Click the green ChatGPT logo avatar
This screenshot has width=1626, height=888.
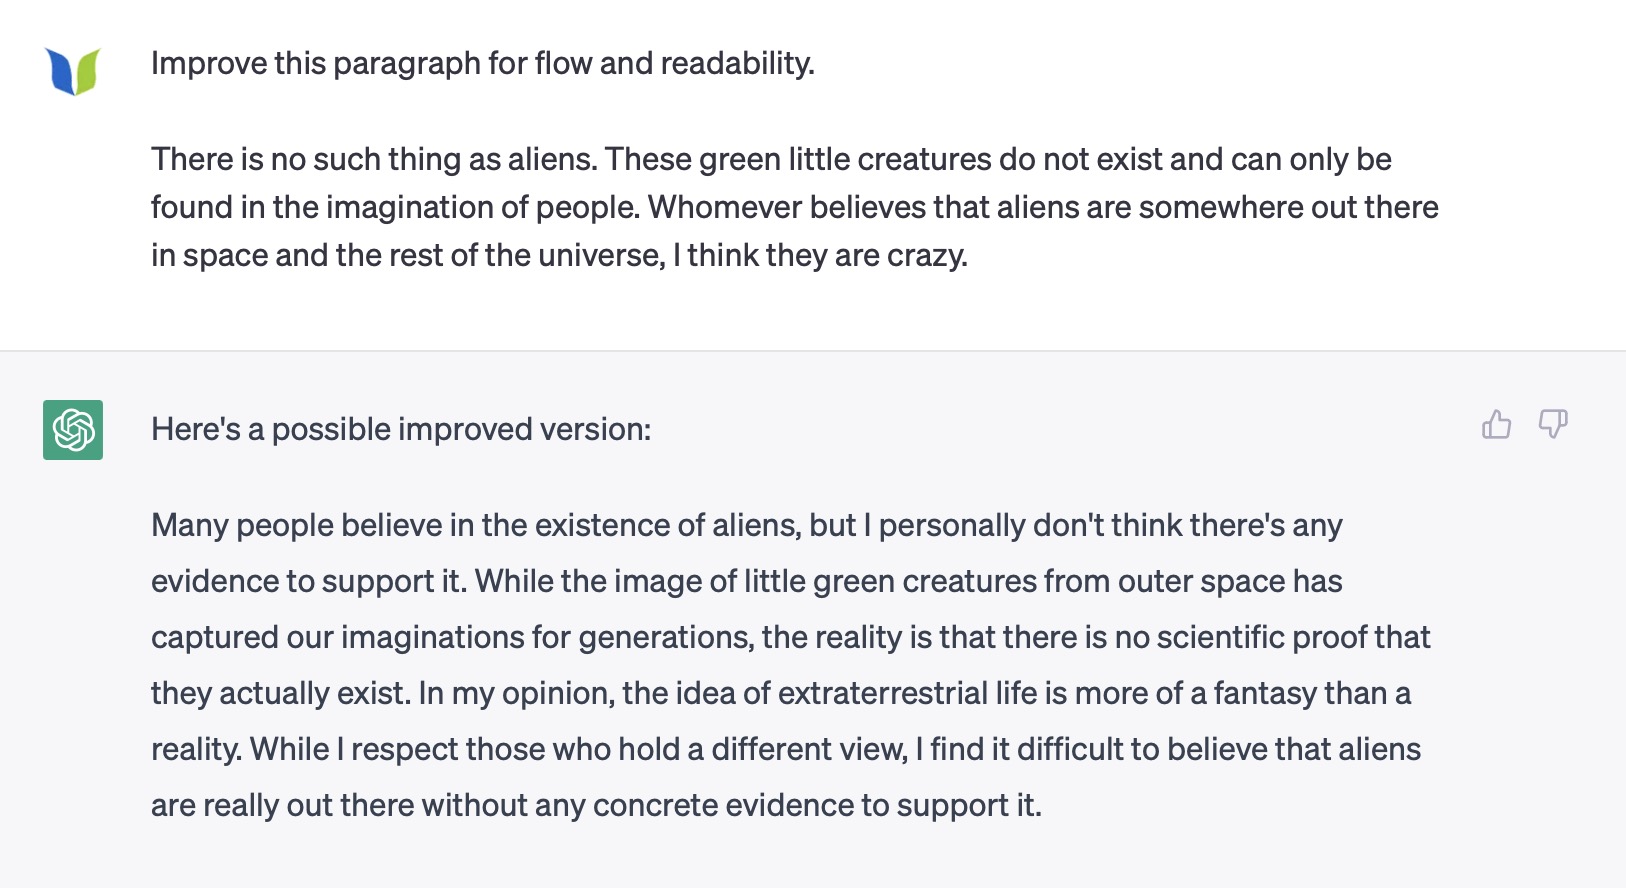pos(73,430)
